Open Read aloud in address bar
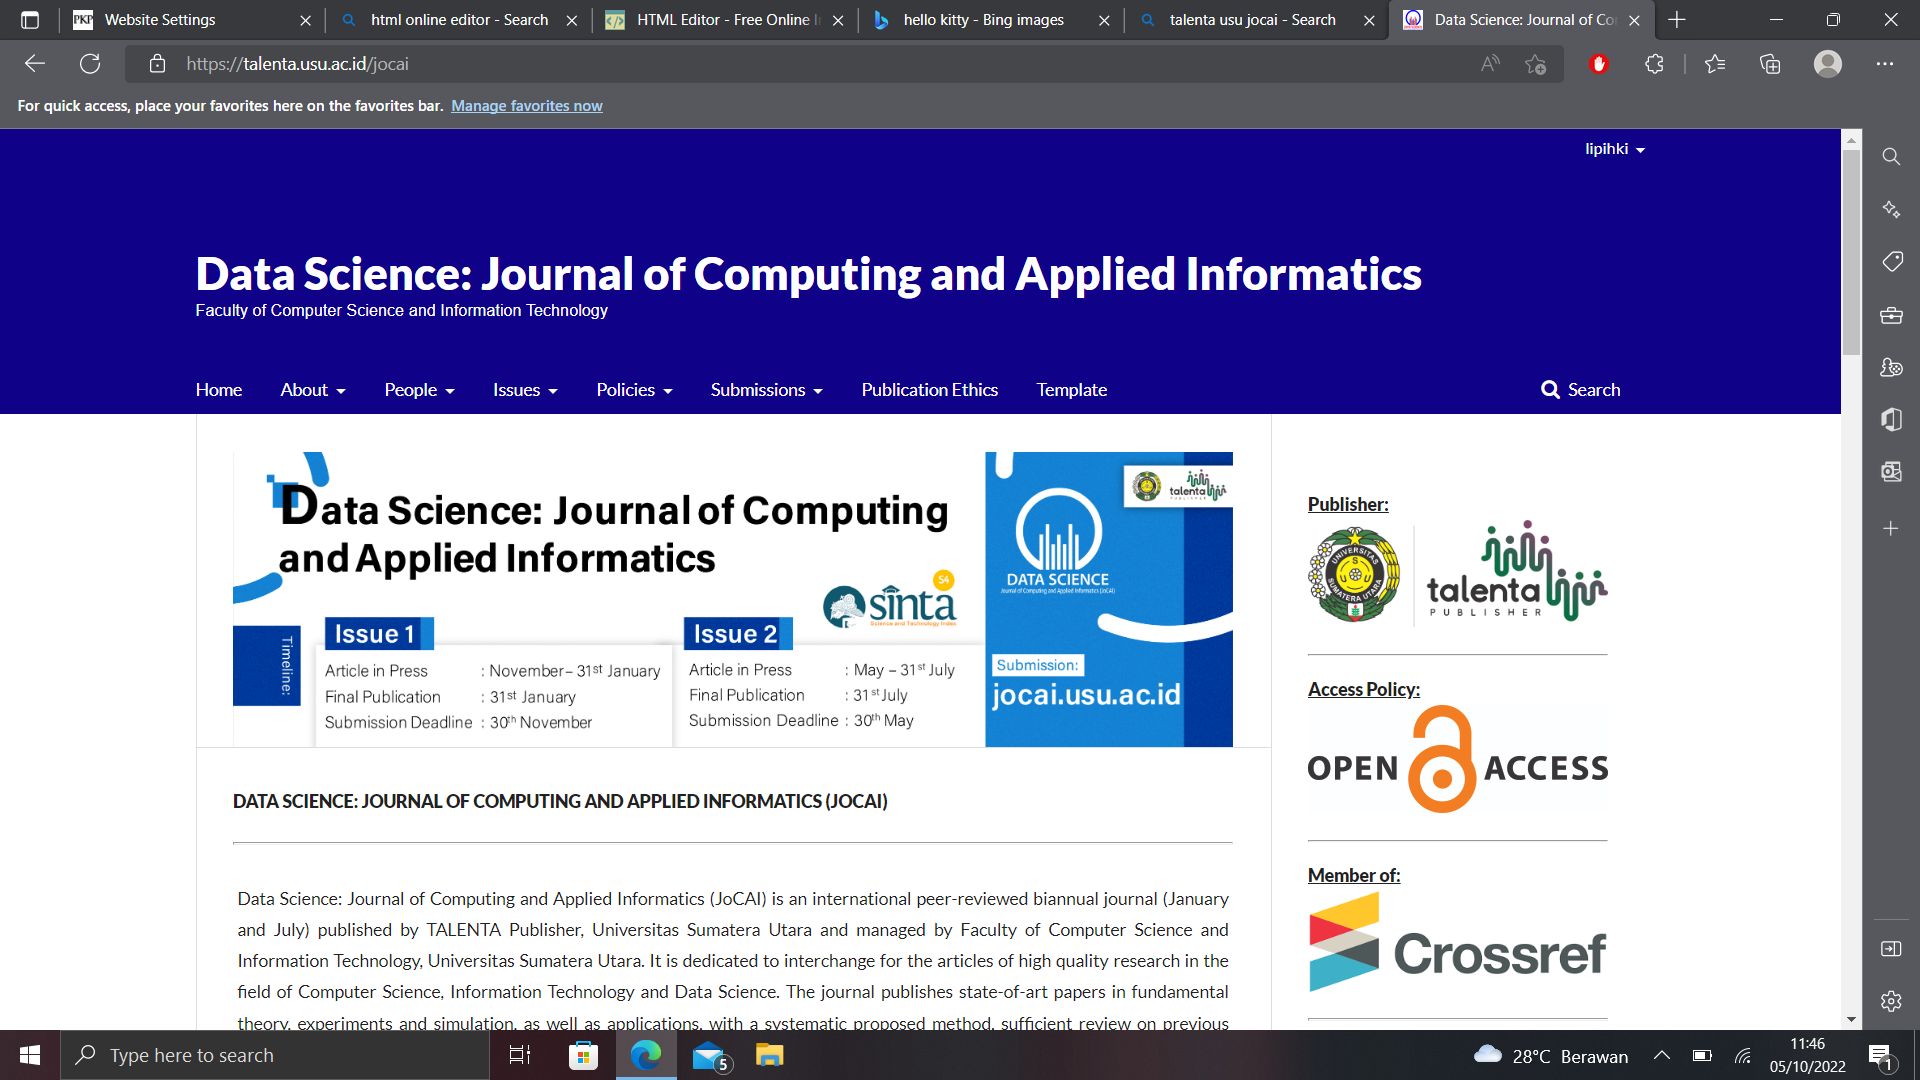1920x1080 pixels. (x=1490, y=64)
